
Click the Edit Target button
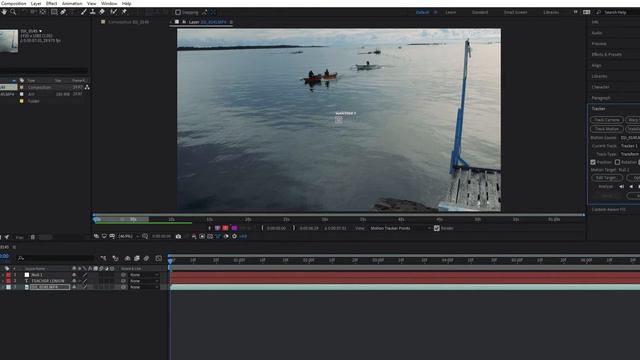[x=607, y=178]
